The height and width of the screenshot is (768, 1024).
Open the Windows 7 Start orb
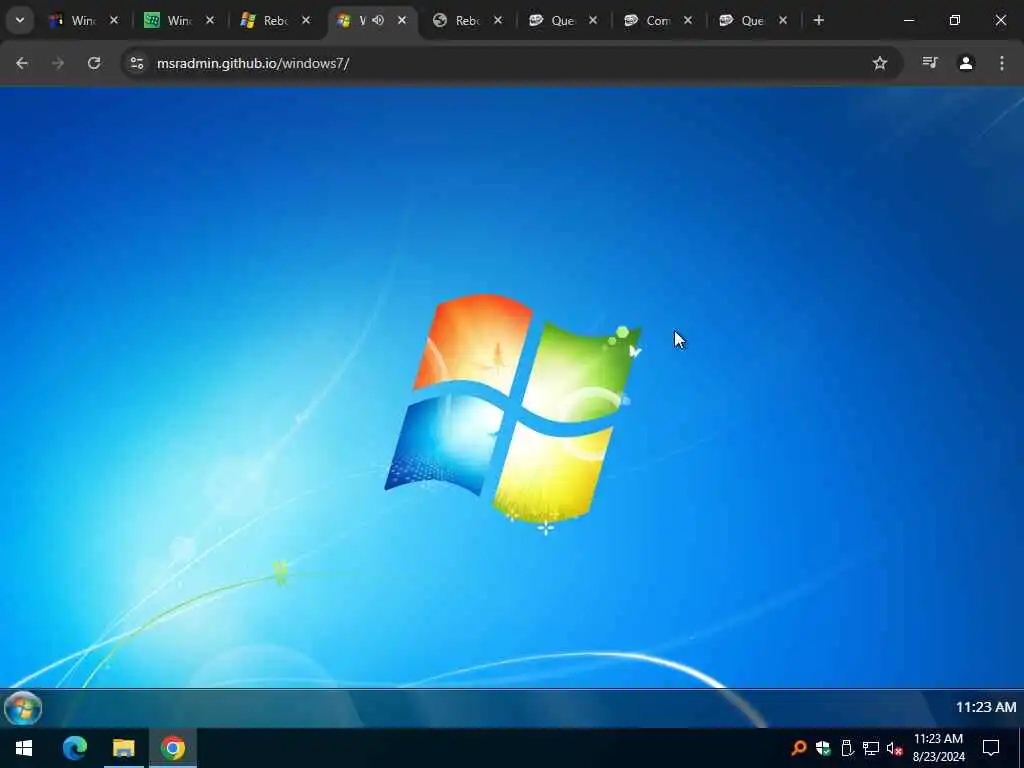(23, 708)
